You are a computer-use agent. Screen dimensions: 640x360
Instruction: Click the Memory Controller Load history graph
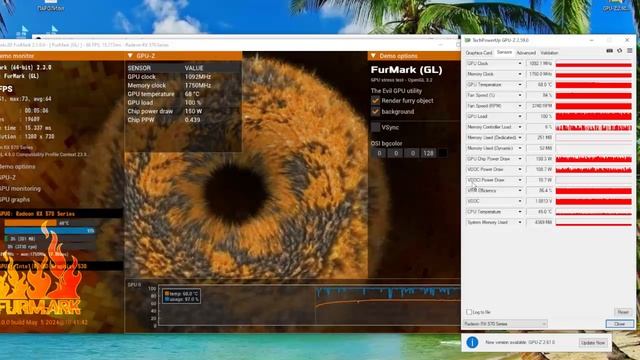point(593,127)
